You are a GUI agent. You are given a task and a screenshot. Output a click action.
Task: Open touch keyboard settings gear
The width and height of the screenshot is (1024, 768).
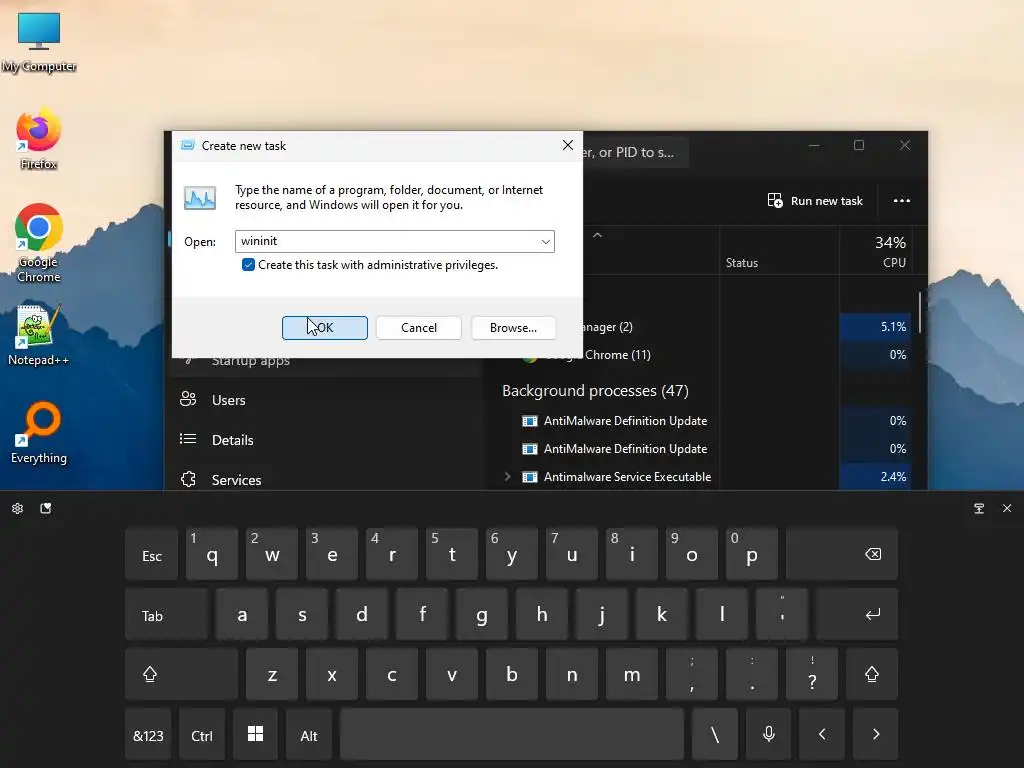point(18,508)
